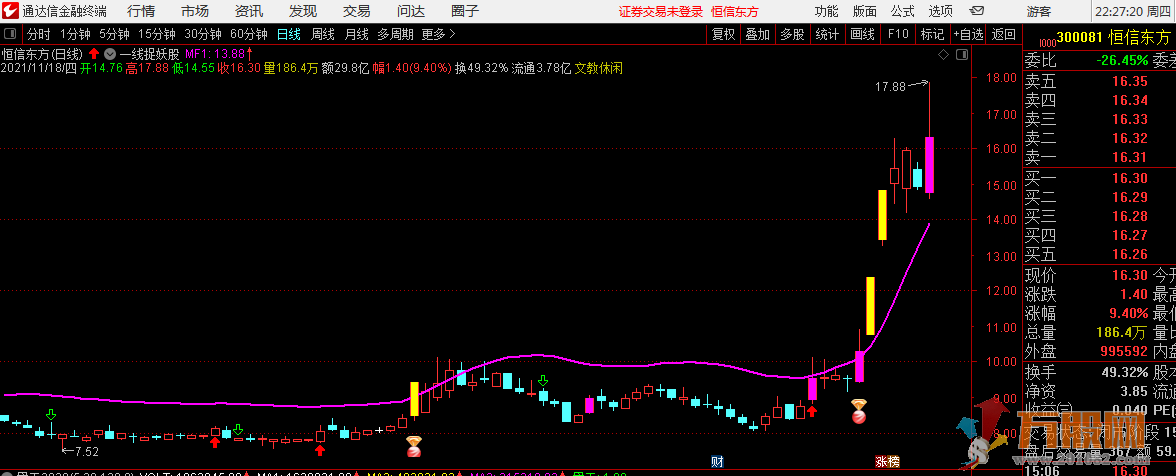Switch to the 5分钟 period tab
The height and width of the screenshot is (476, 1176).
(114, 34)
